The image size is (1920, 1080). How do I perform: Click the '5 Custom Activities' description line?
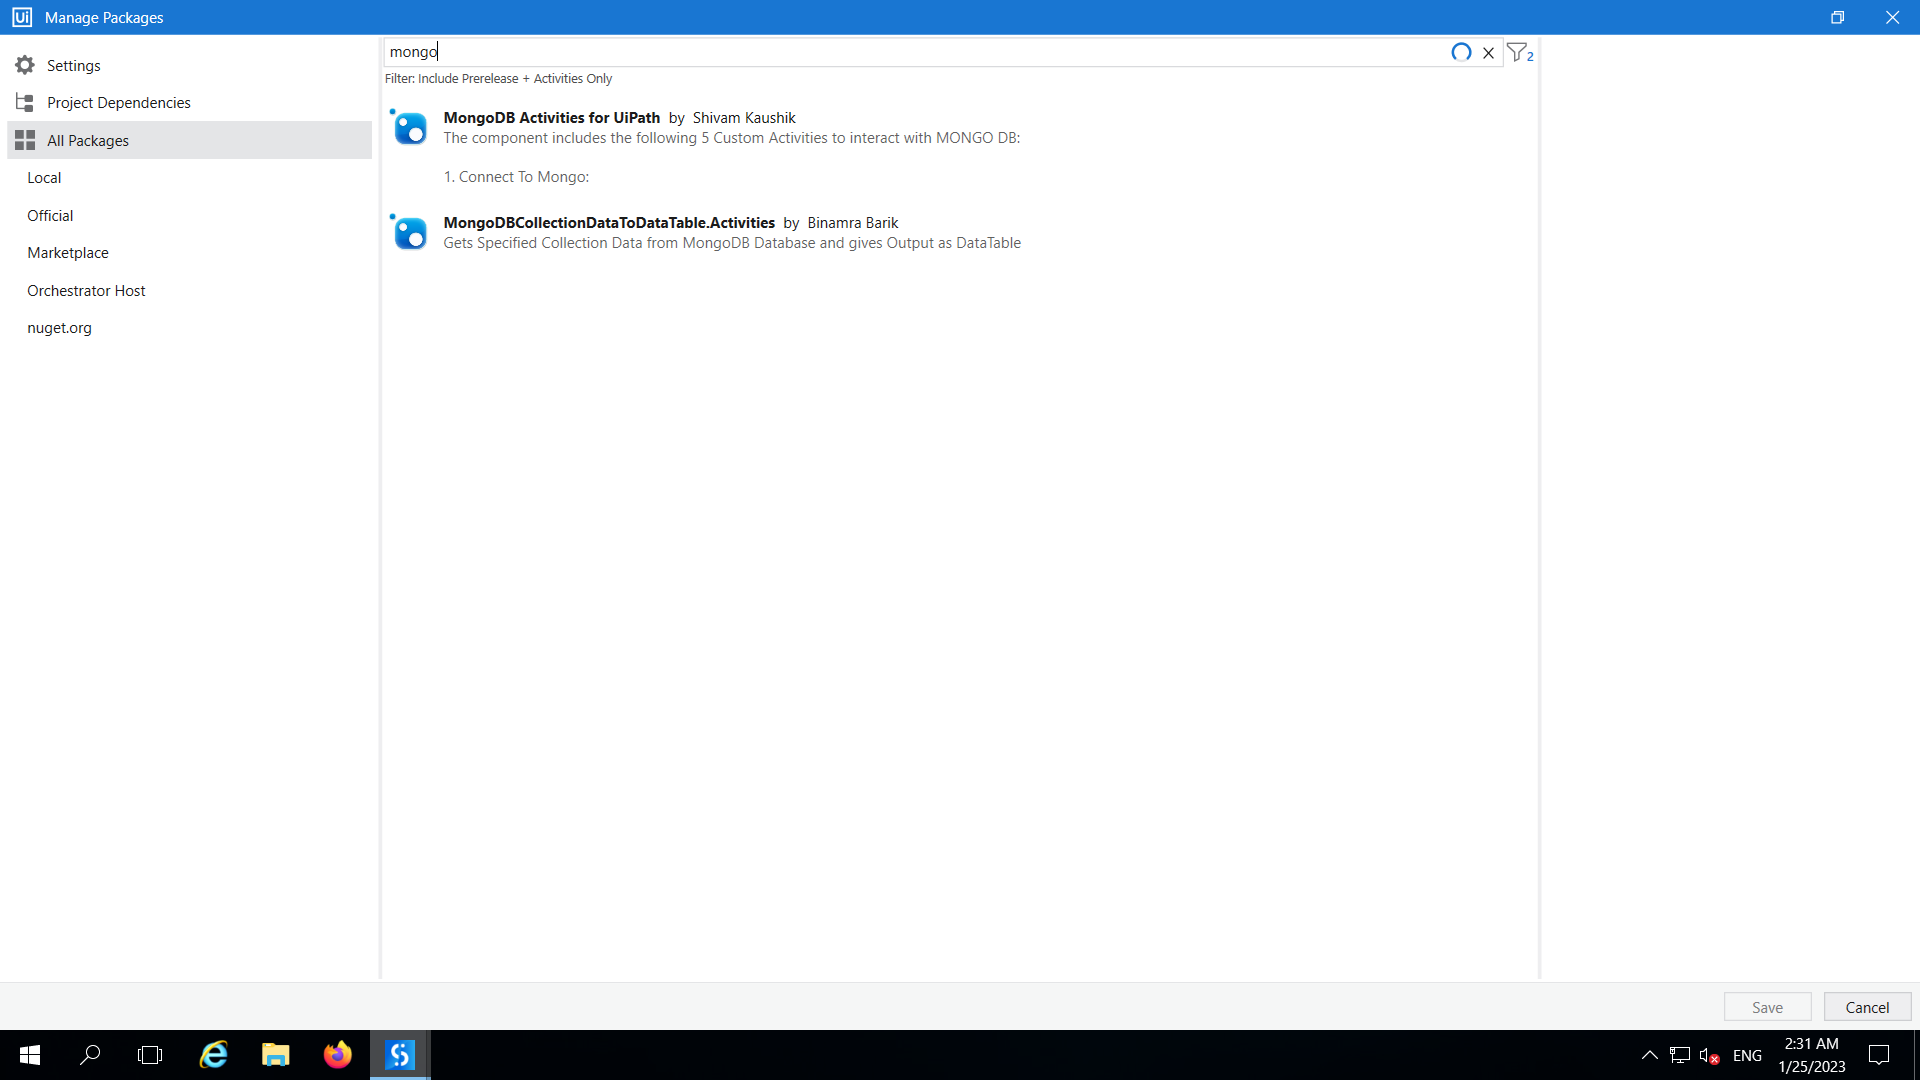[732, 138]
